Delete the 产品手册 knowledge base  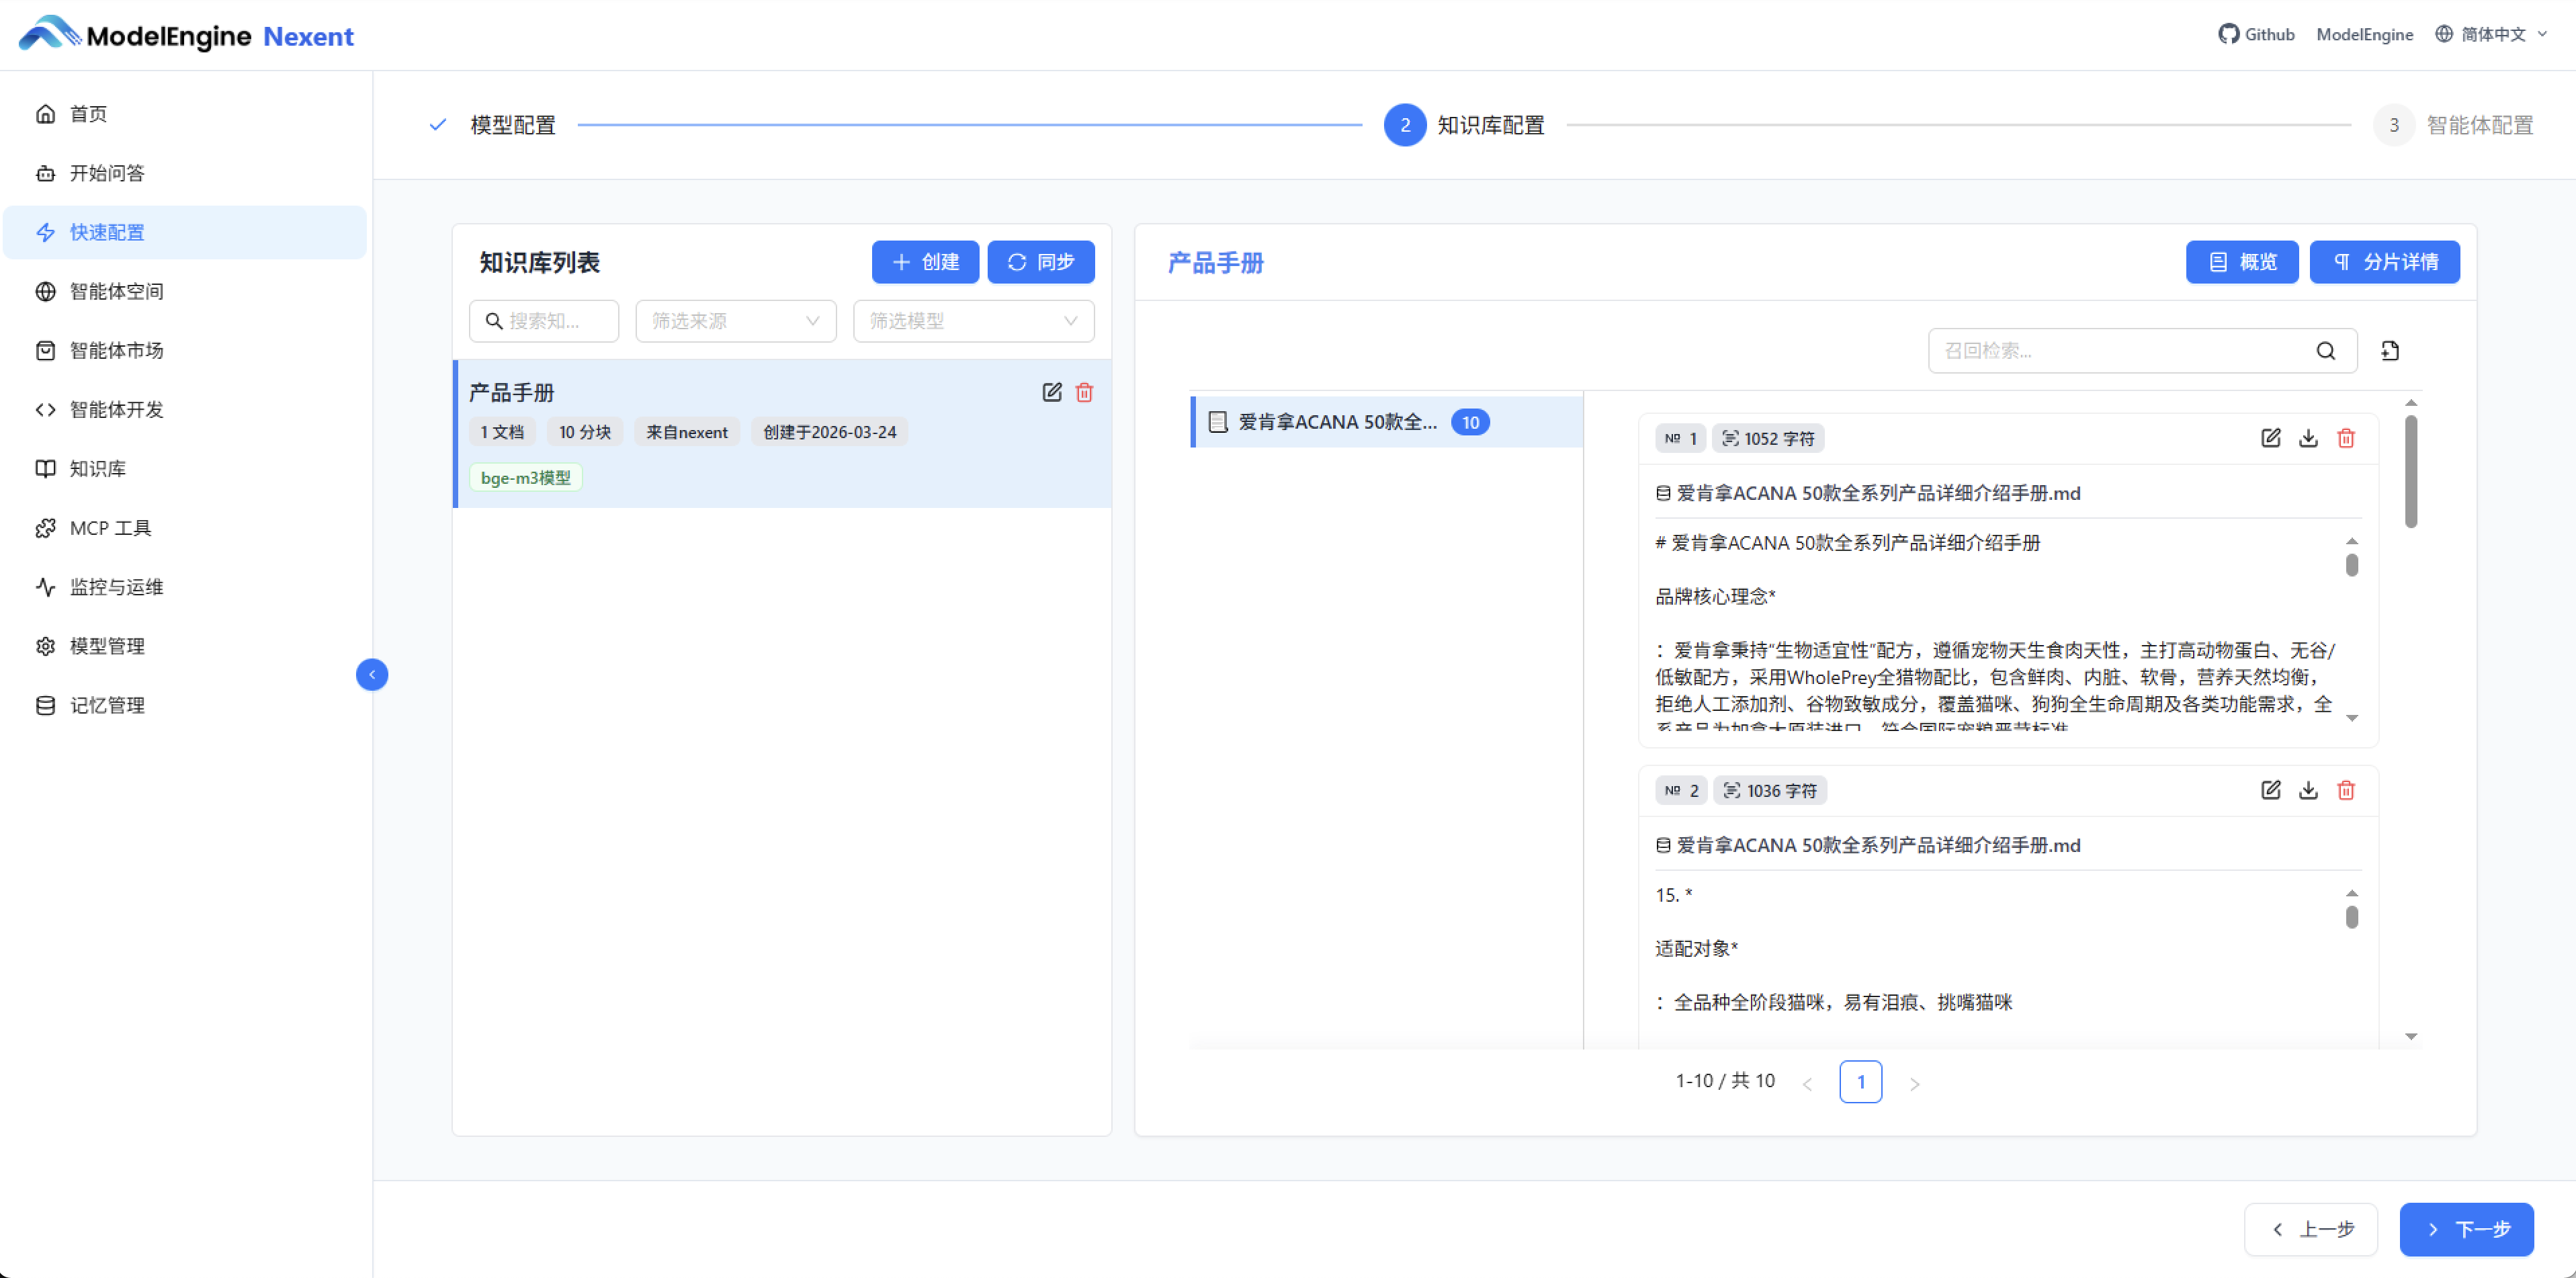click(1085, 392)
